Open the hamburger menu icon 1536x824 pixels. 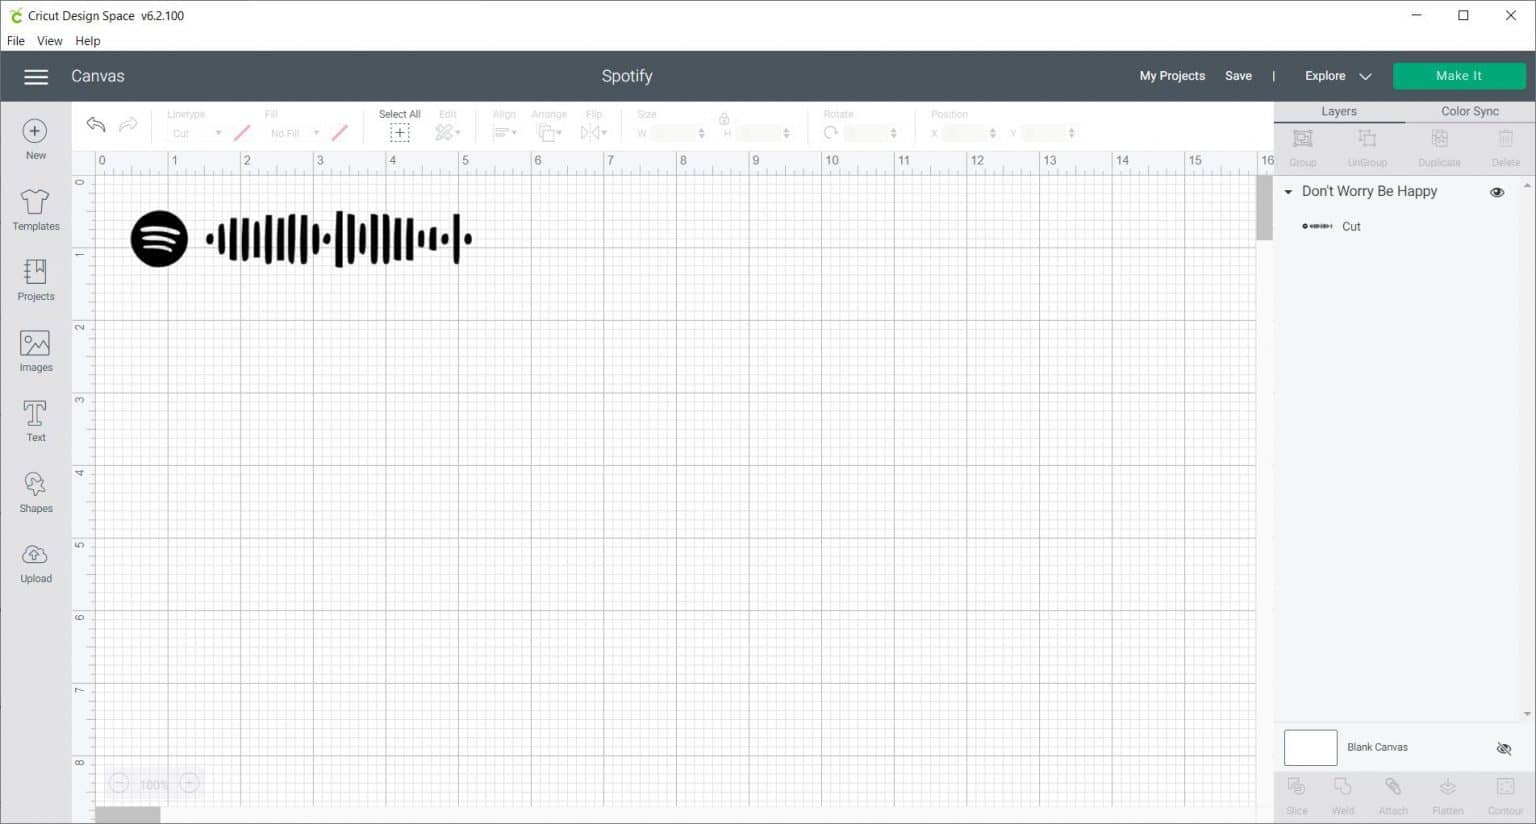(x=36, y=77)
